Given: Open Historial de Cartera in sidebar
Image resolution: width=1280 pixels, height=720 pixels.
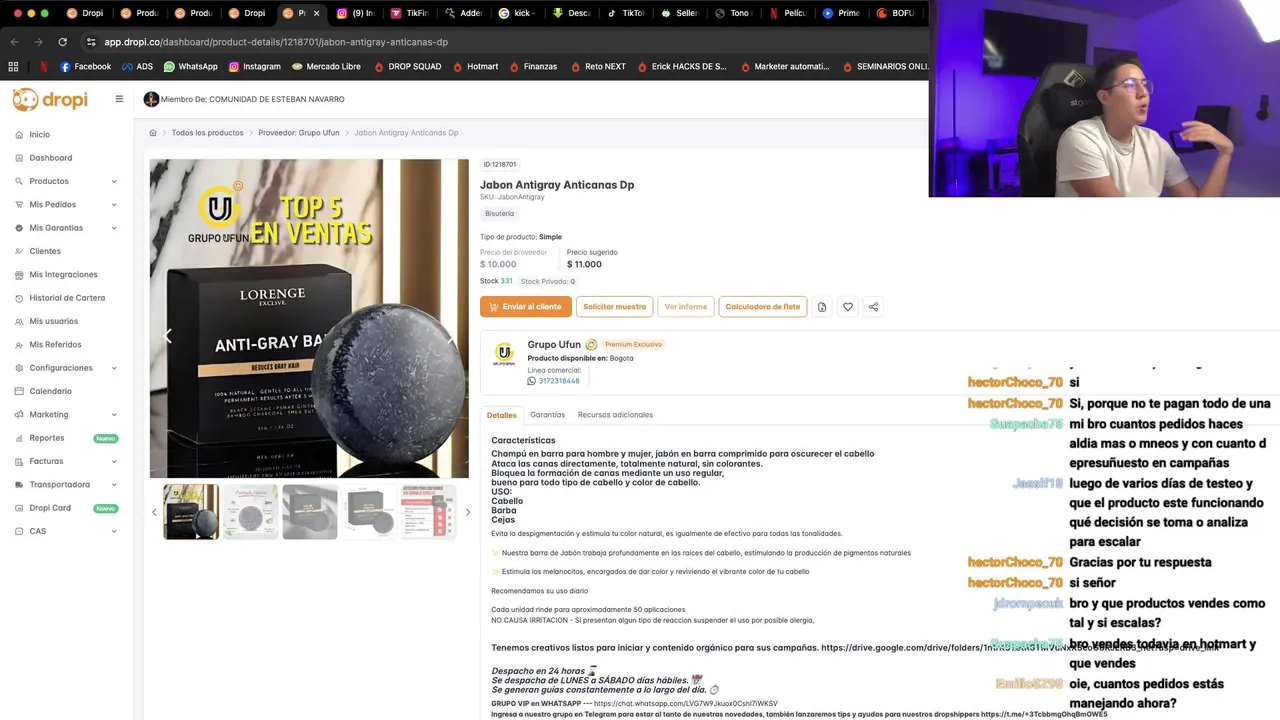Looking at the screenshot, I should (x=67, y=298).
